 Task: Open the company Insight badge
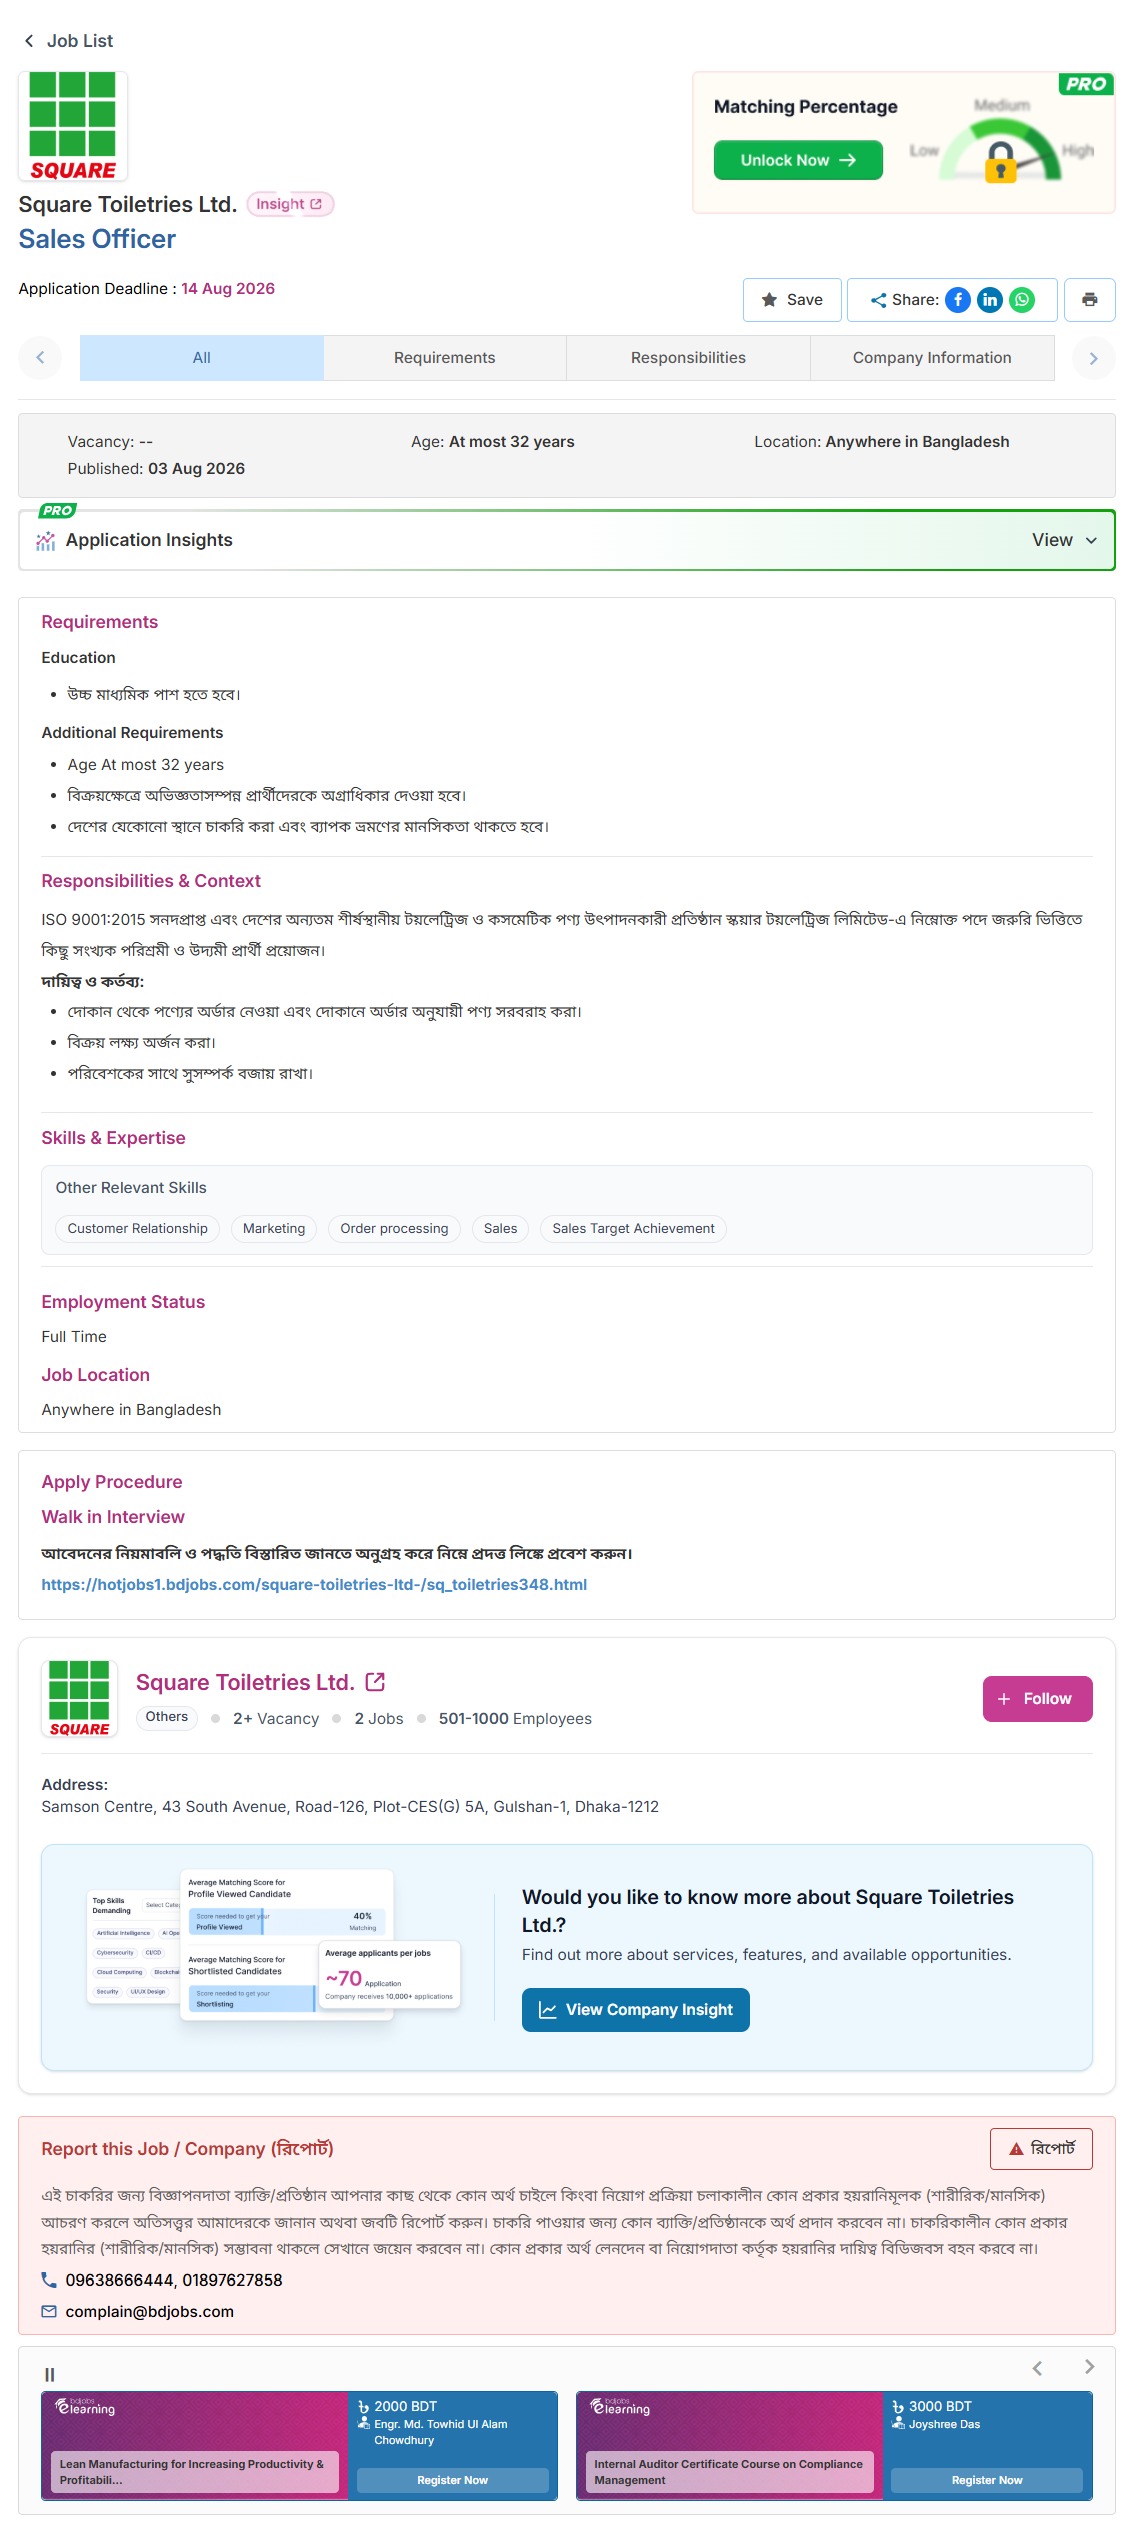point(290,204)
